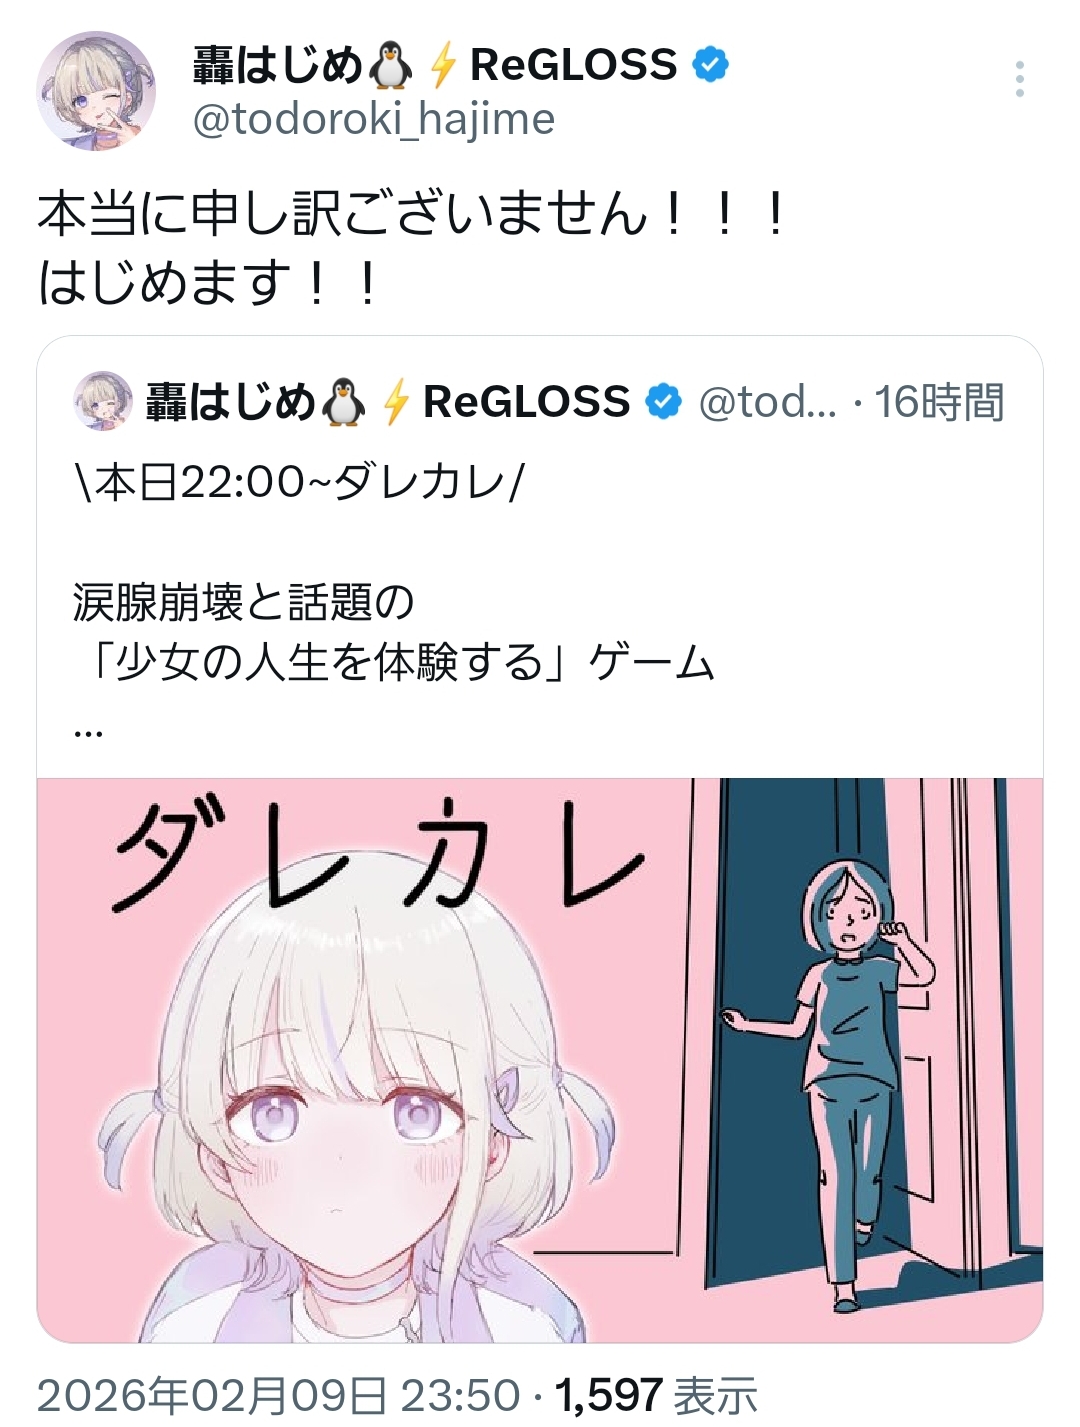The width and height of the screenshot is (1080, 1427).
Task: Select the 涙腺崩壊と話題の line in quote
Action: (x=243, y=603)
